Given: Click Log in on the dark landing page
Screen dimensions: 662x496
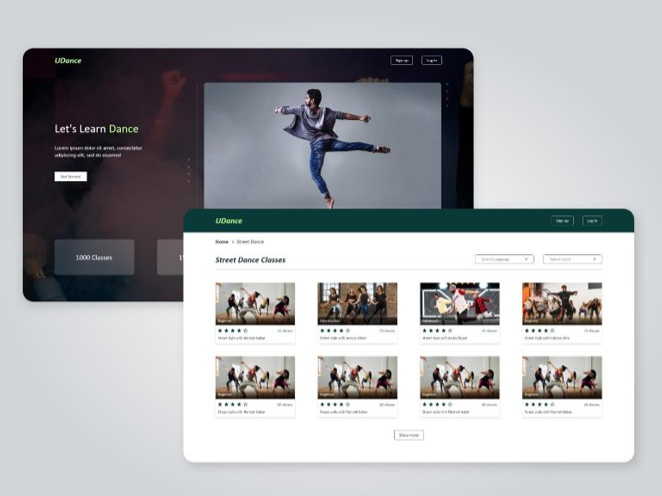Looking at the screenshot, I should (x=431, y=60).
